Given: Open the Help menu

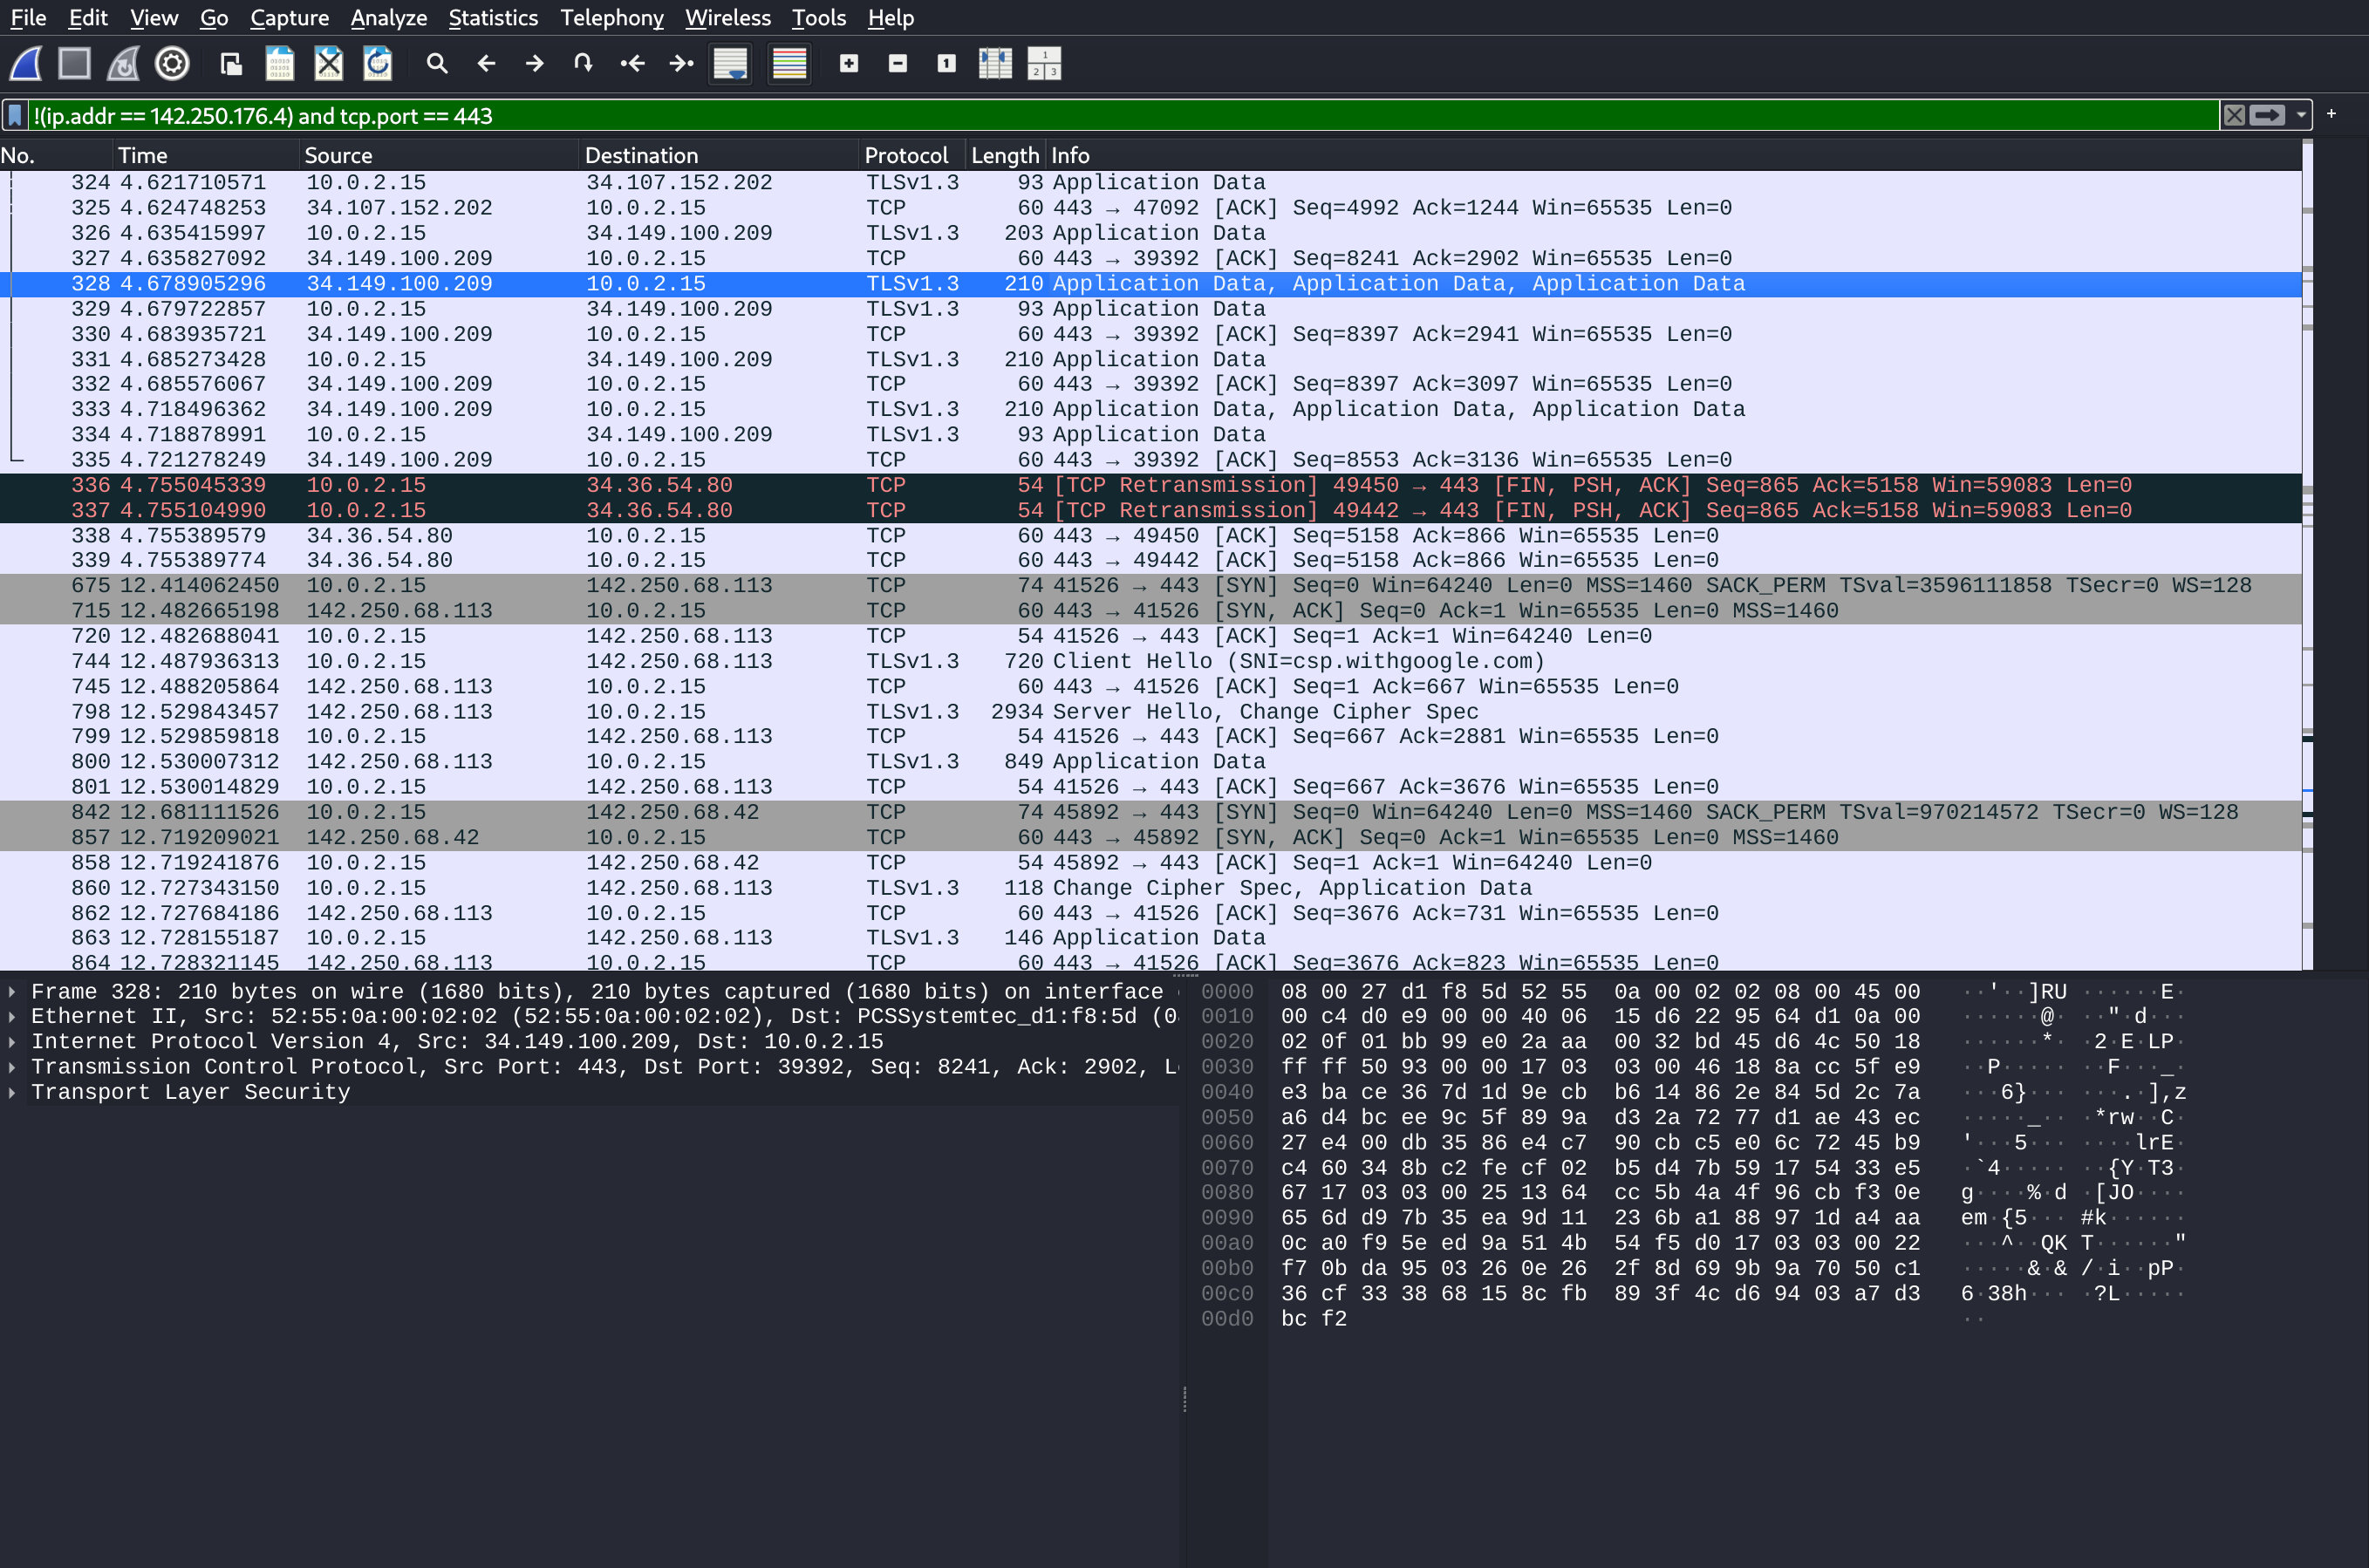Looking at the screenshot, I should click(x=891, y=18).
